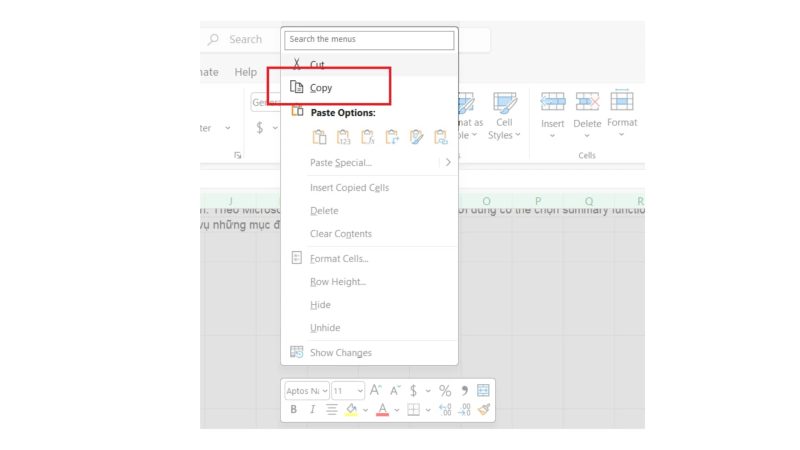The height and width of the screenshot is (450, 800).
Task: Open Cell Styles dropdown in ribbon
Action: (x=504, y=116)
